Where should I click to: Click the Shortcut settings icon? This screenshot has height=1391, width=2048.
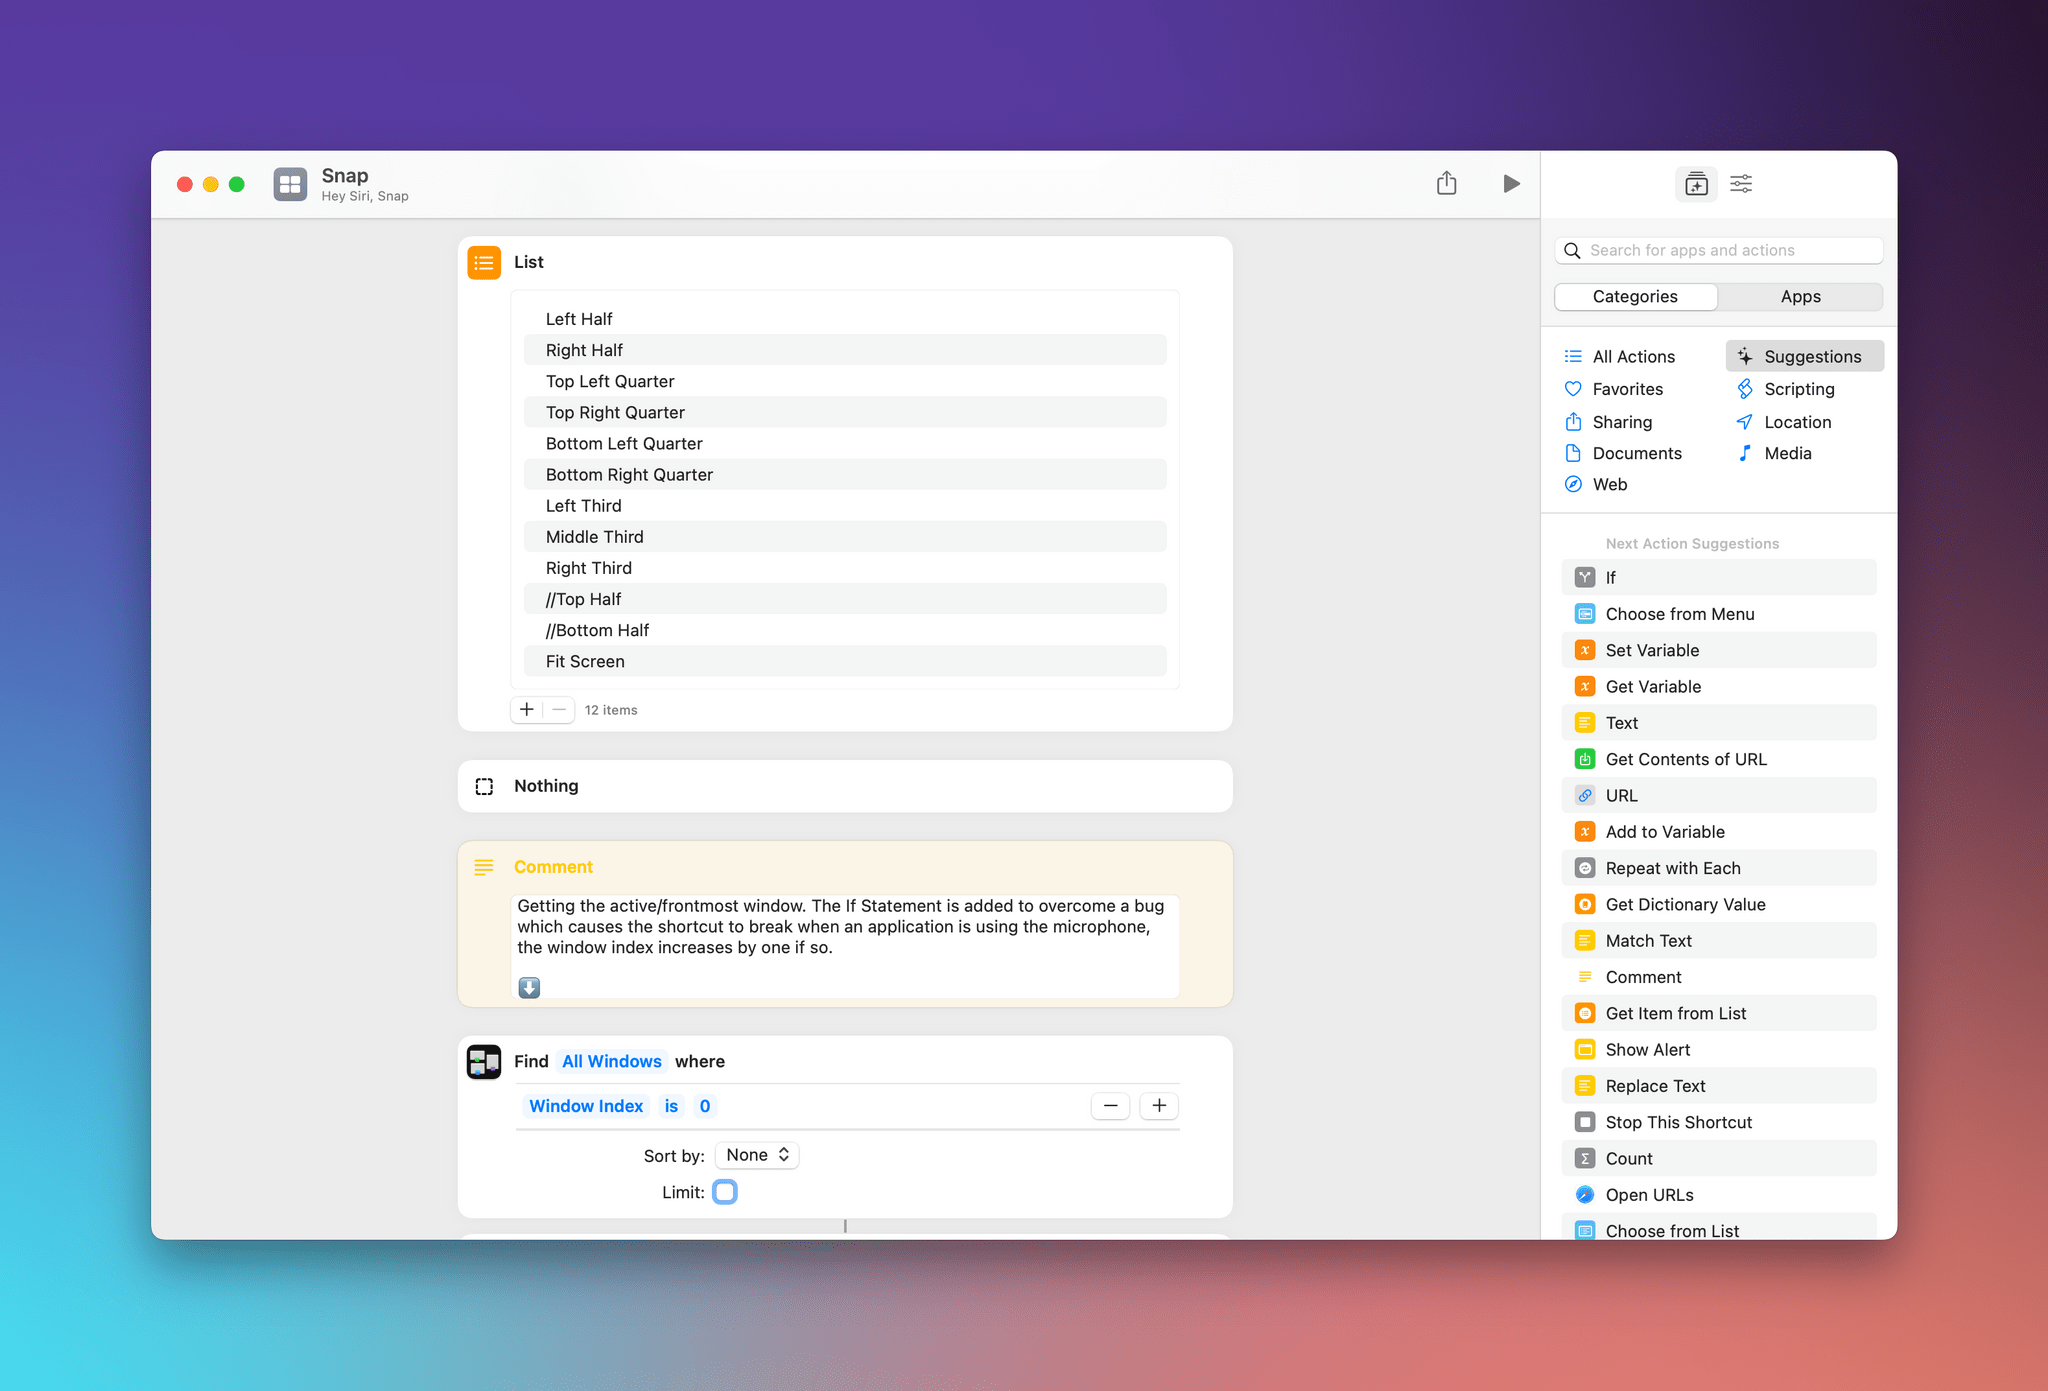pos(1741,183)
